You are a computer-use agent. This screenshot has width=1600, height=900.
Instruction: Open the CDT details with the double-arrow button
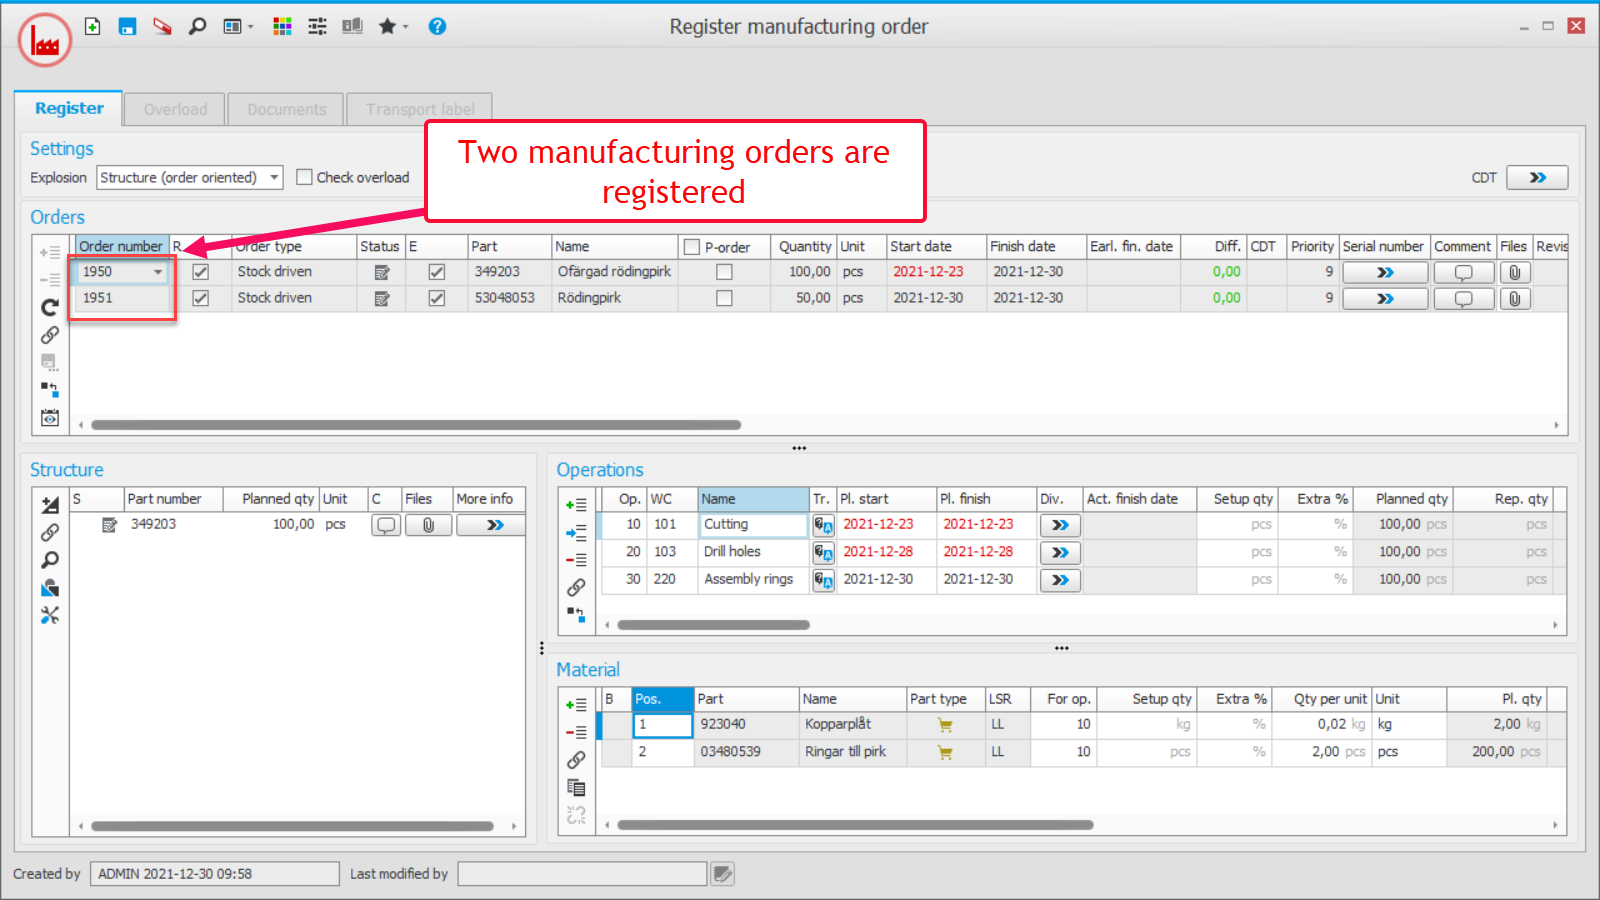click(x=1537, y=177)
